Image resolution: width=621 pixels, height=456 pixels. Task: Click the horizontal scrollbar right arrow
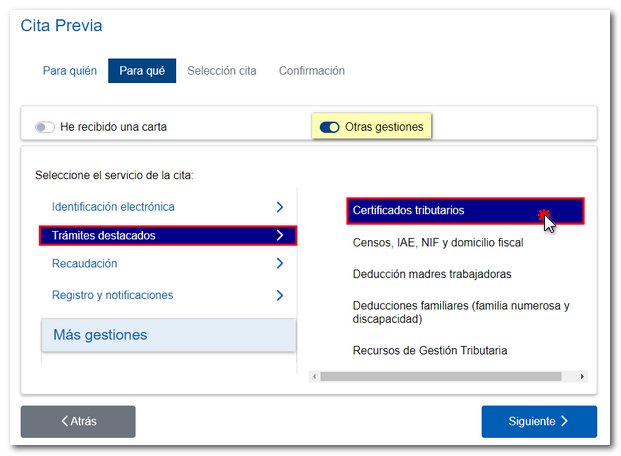tap(583, 376)
